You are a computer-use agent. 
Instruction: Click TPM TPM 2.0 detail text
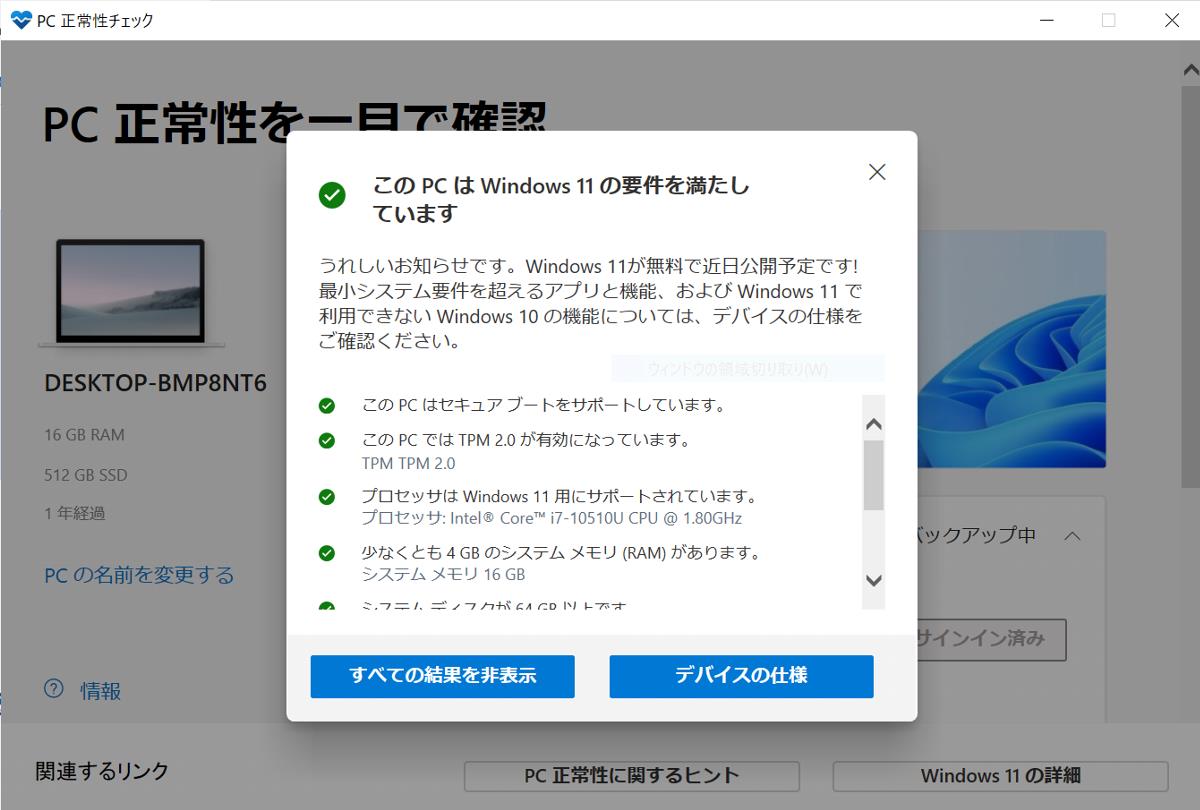point(408,463)
